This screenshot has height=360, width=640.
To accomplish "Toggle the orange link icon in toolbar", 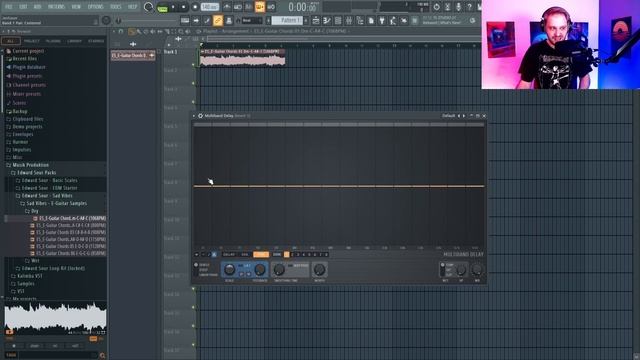I will click(218, 20).
